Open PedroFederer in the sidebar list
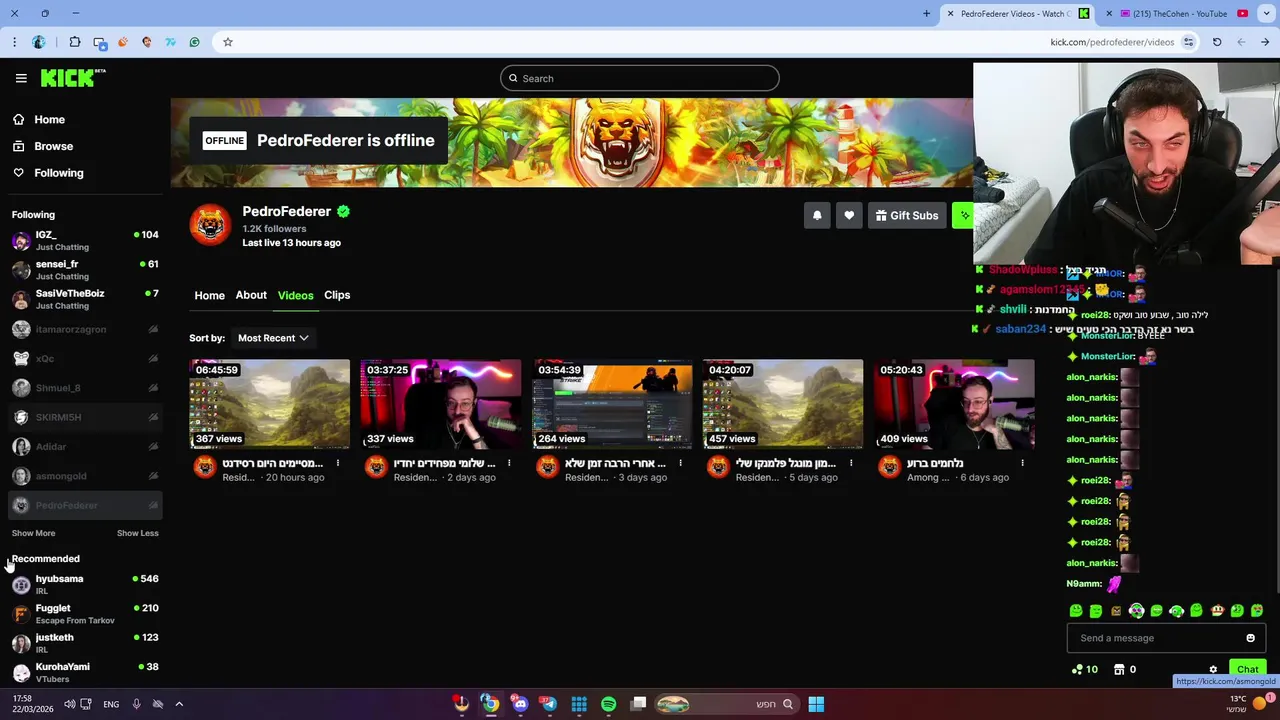Image resolution: width=1280 pixels, height=720 pixels. point(85,505)
